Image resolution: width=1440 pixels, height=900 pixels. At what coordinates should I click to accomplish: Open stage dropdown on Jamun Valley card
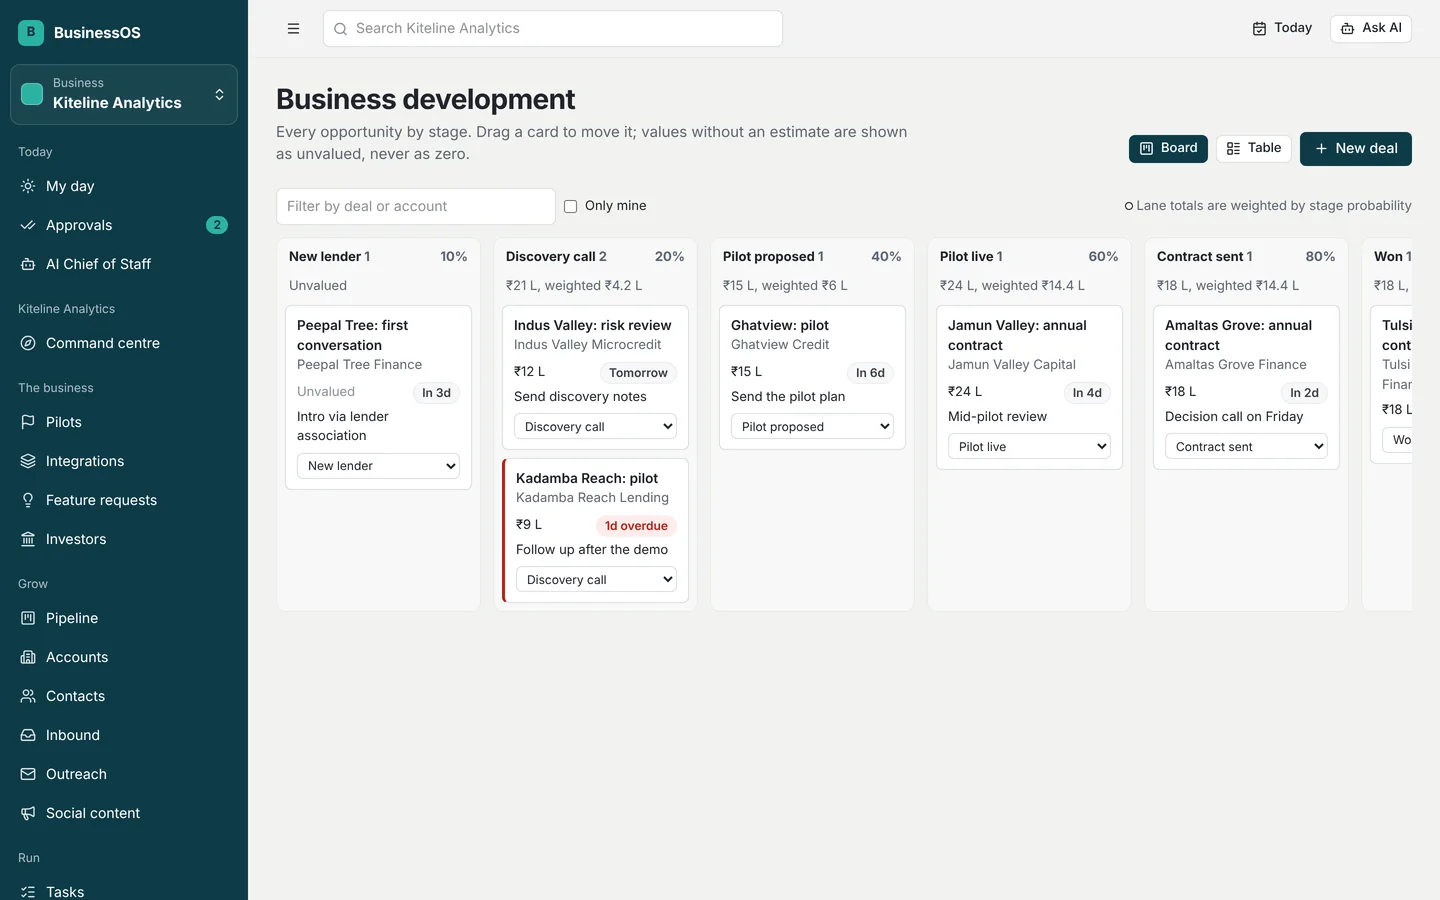1029,447
